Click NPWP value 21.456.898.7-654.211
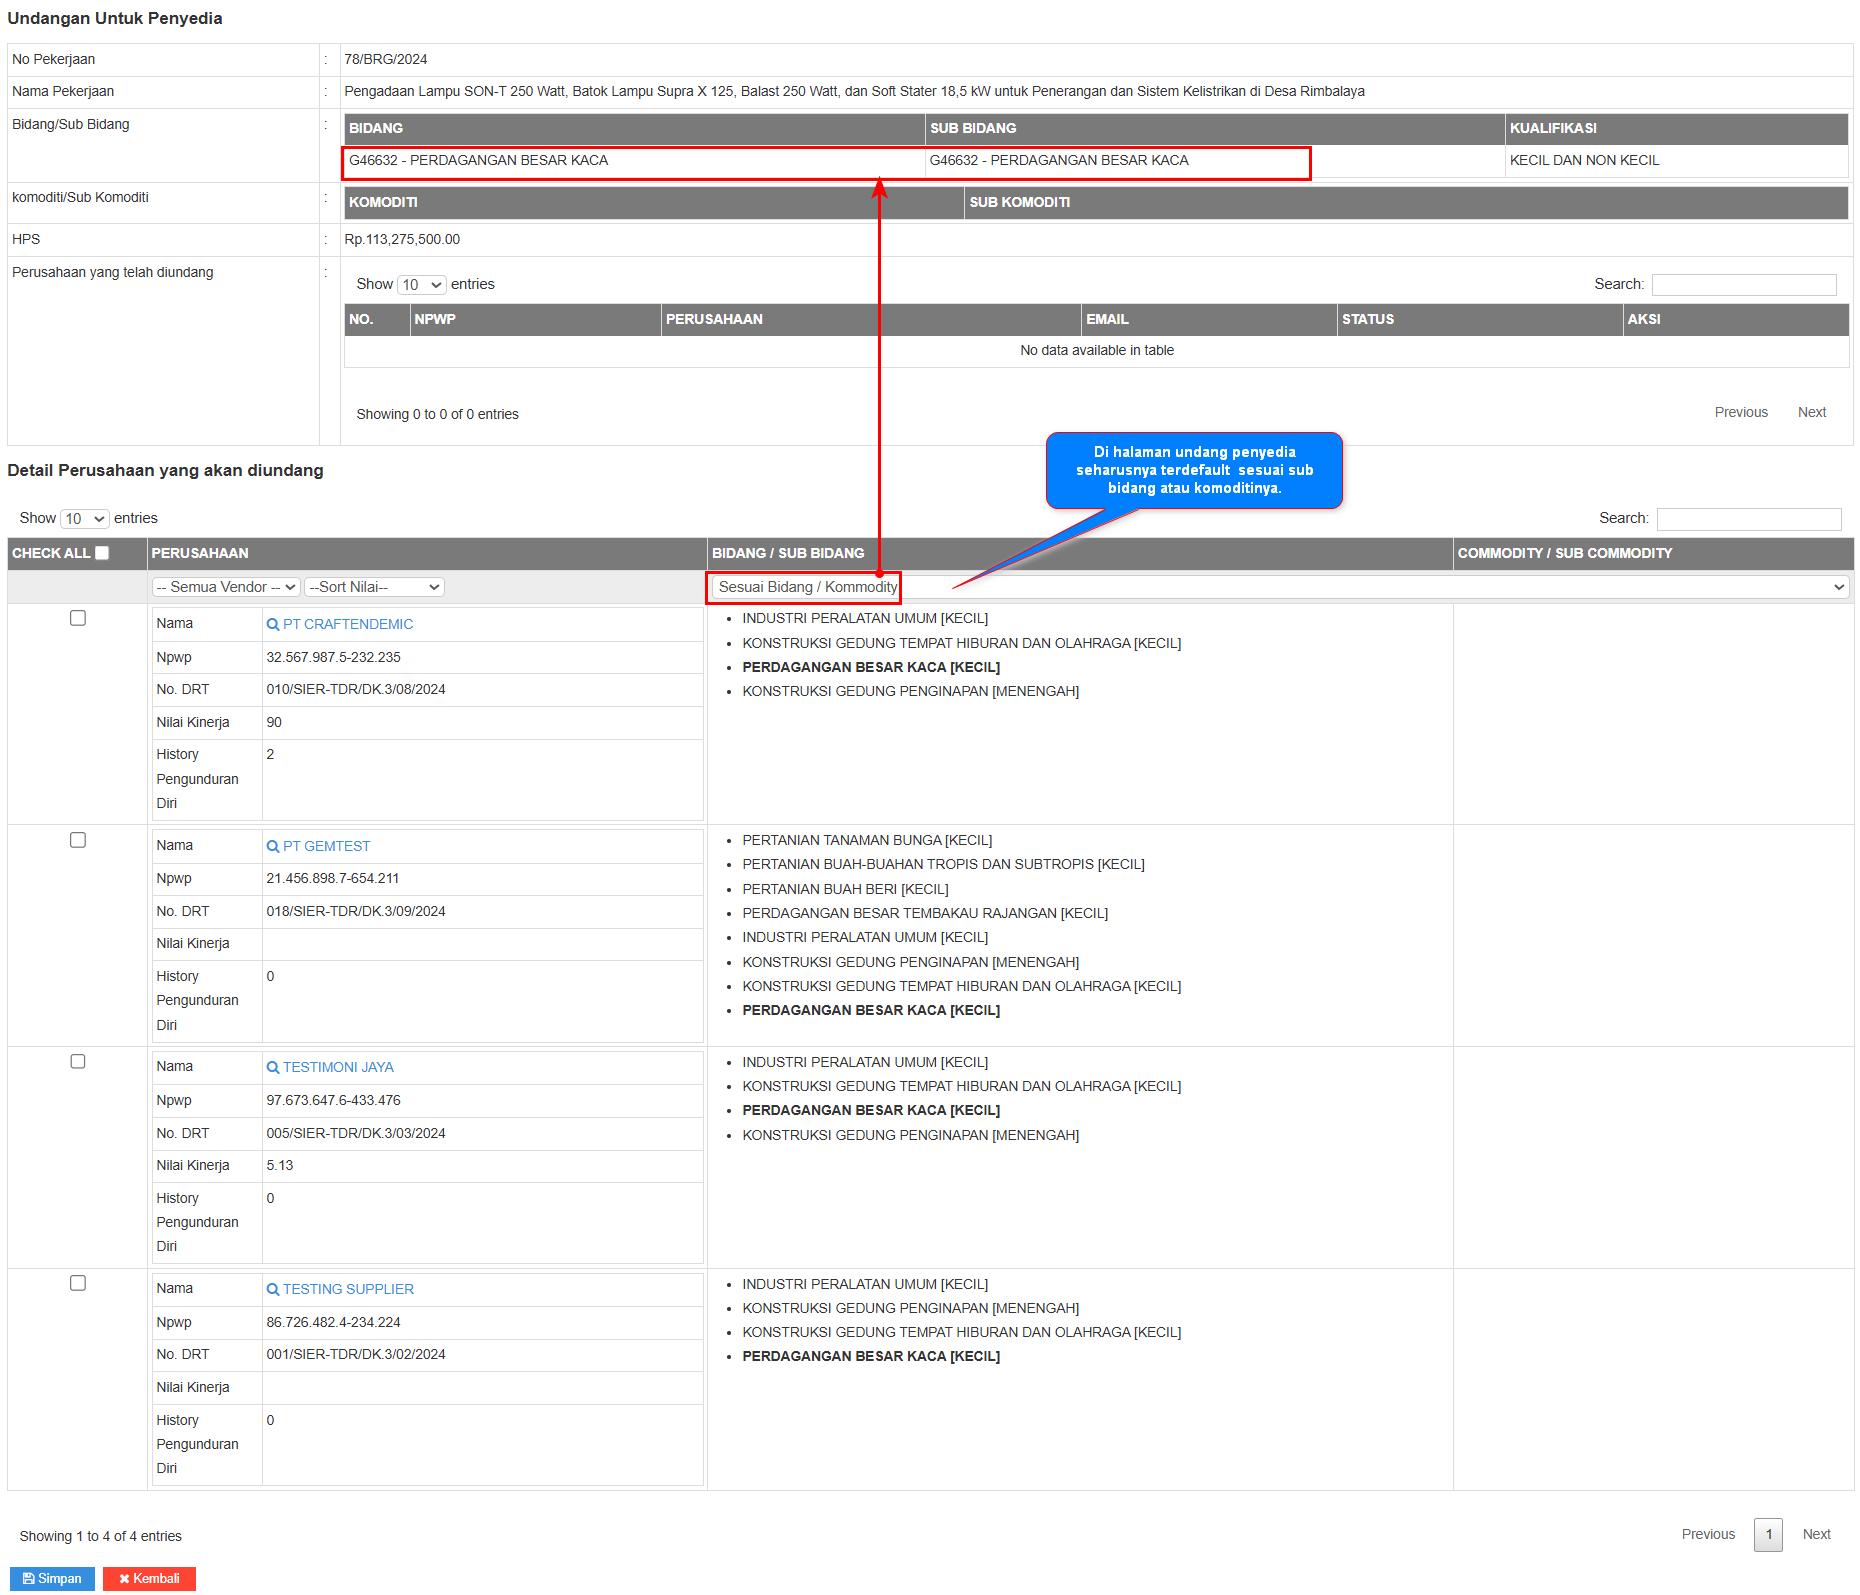Viewport: 1860px width, 1595px height. (x=333, y=879)
